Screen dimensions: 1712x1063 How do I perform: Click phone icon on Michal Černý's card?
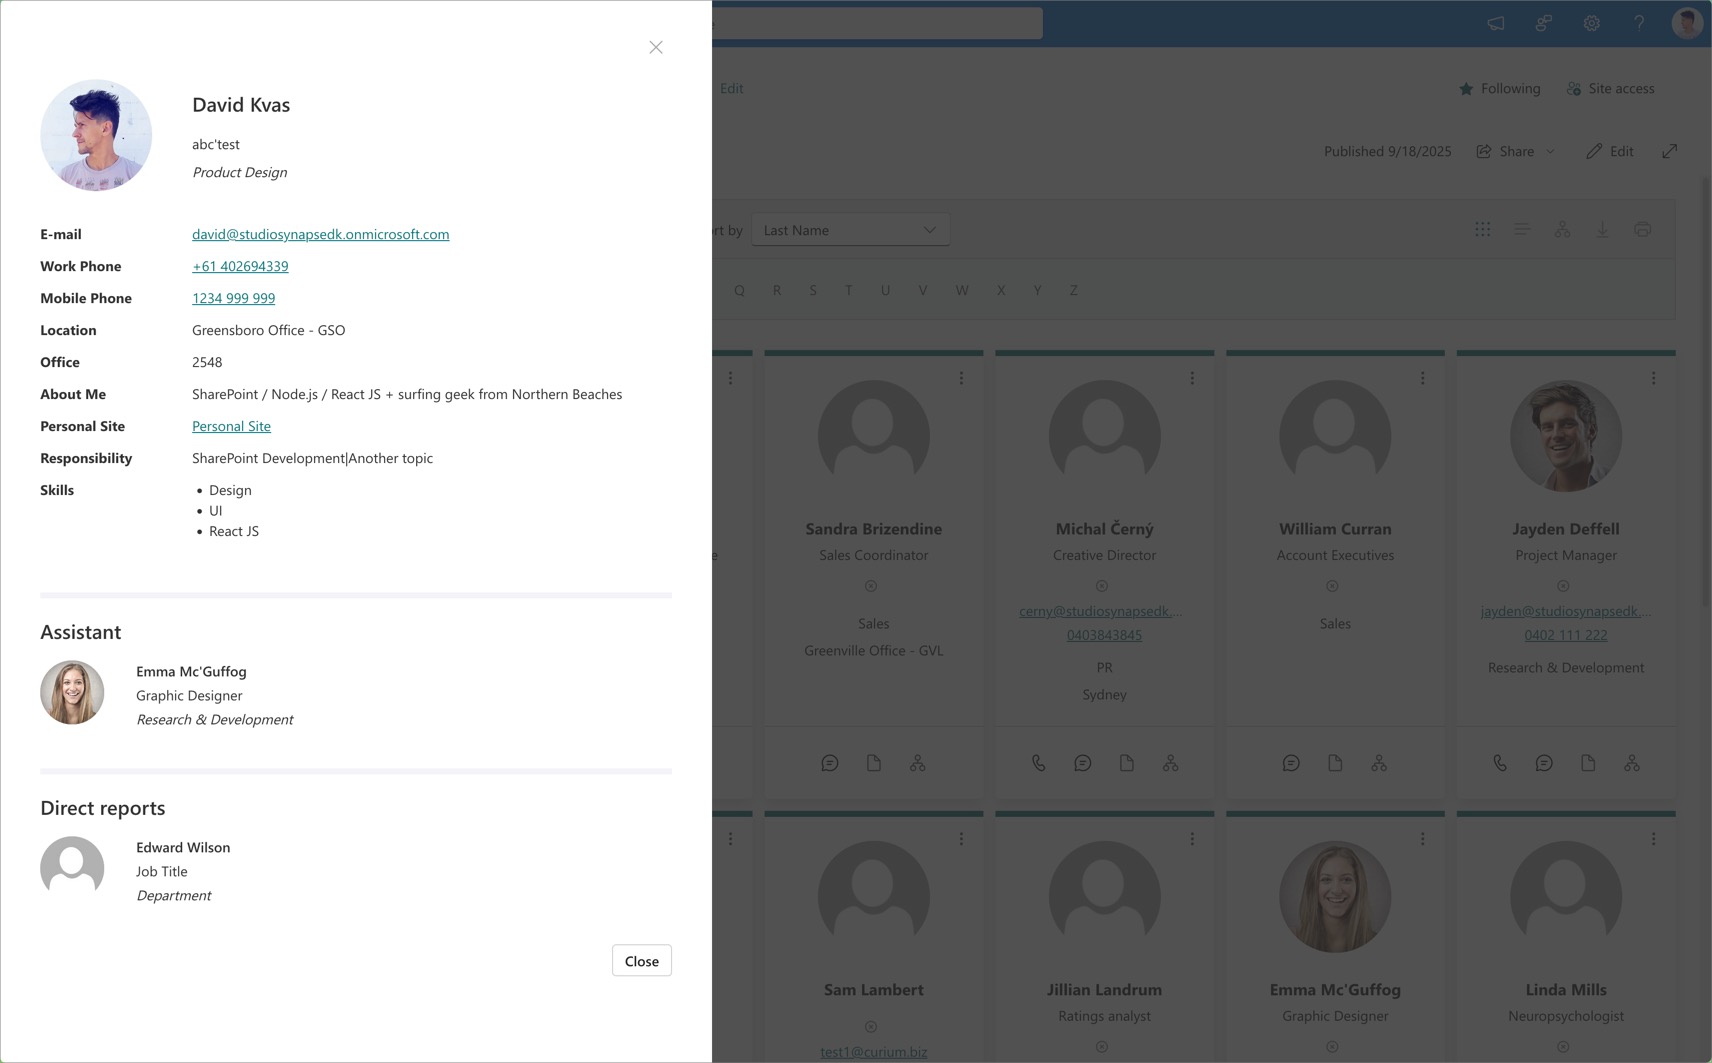pos(1038,763)
